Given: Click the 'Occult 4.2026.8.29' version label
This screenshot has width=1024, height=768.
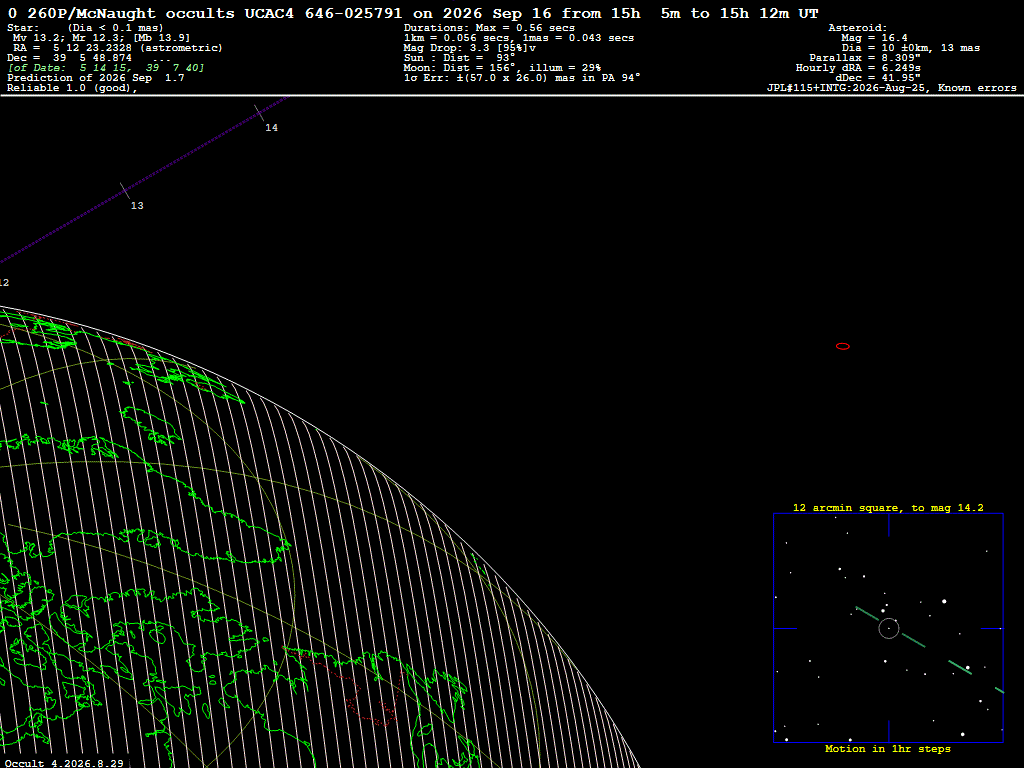Looking at the screenshot, I should click(64, 763).
